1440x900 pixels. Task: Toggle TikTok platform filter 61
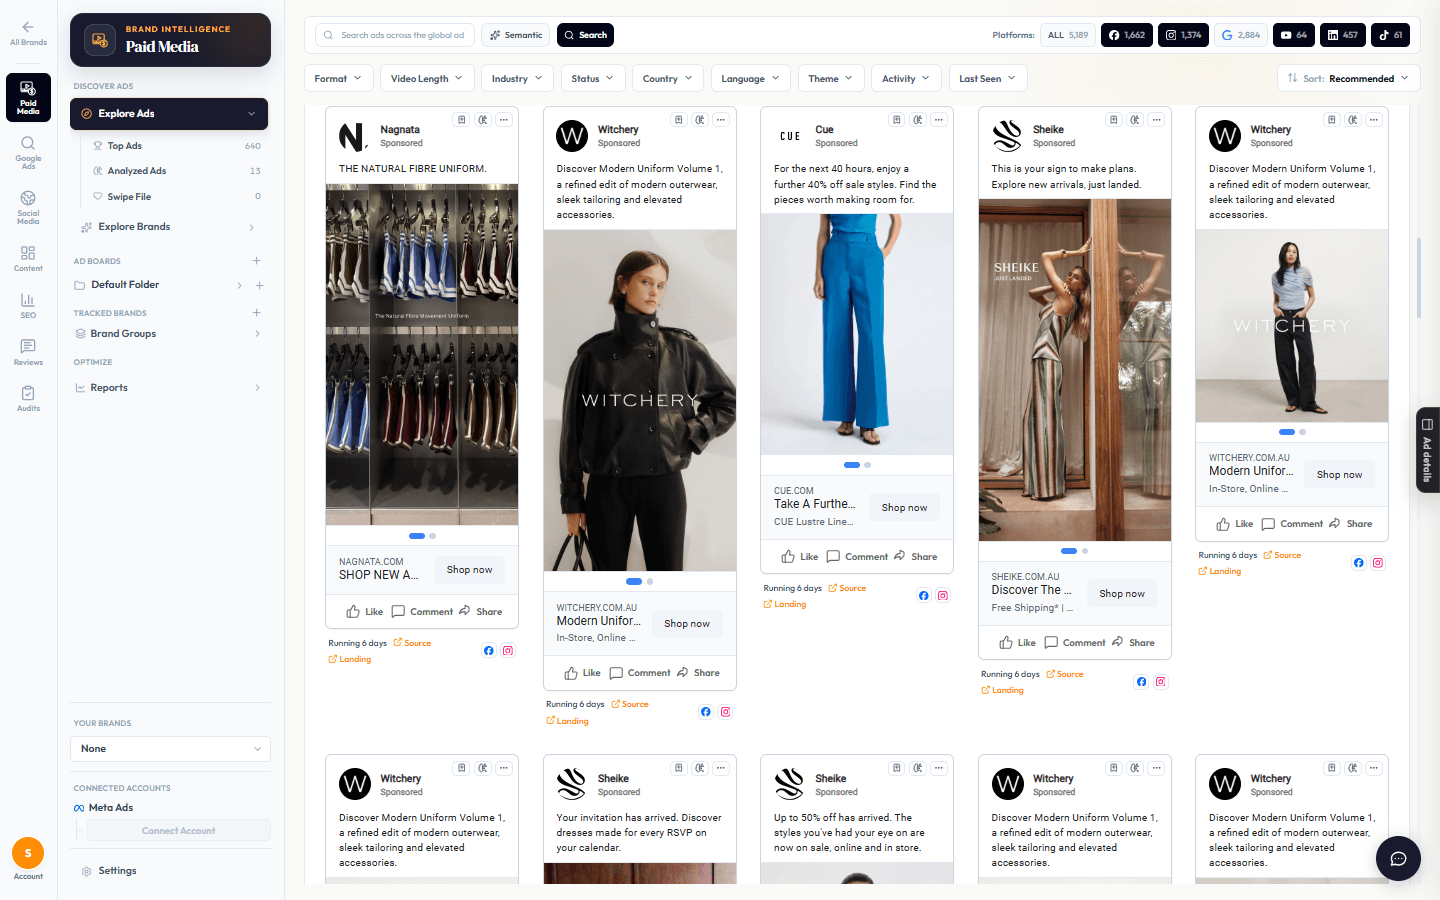(1390, 35)
